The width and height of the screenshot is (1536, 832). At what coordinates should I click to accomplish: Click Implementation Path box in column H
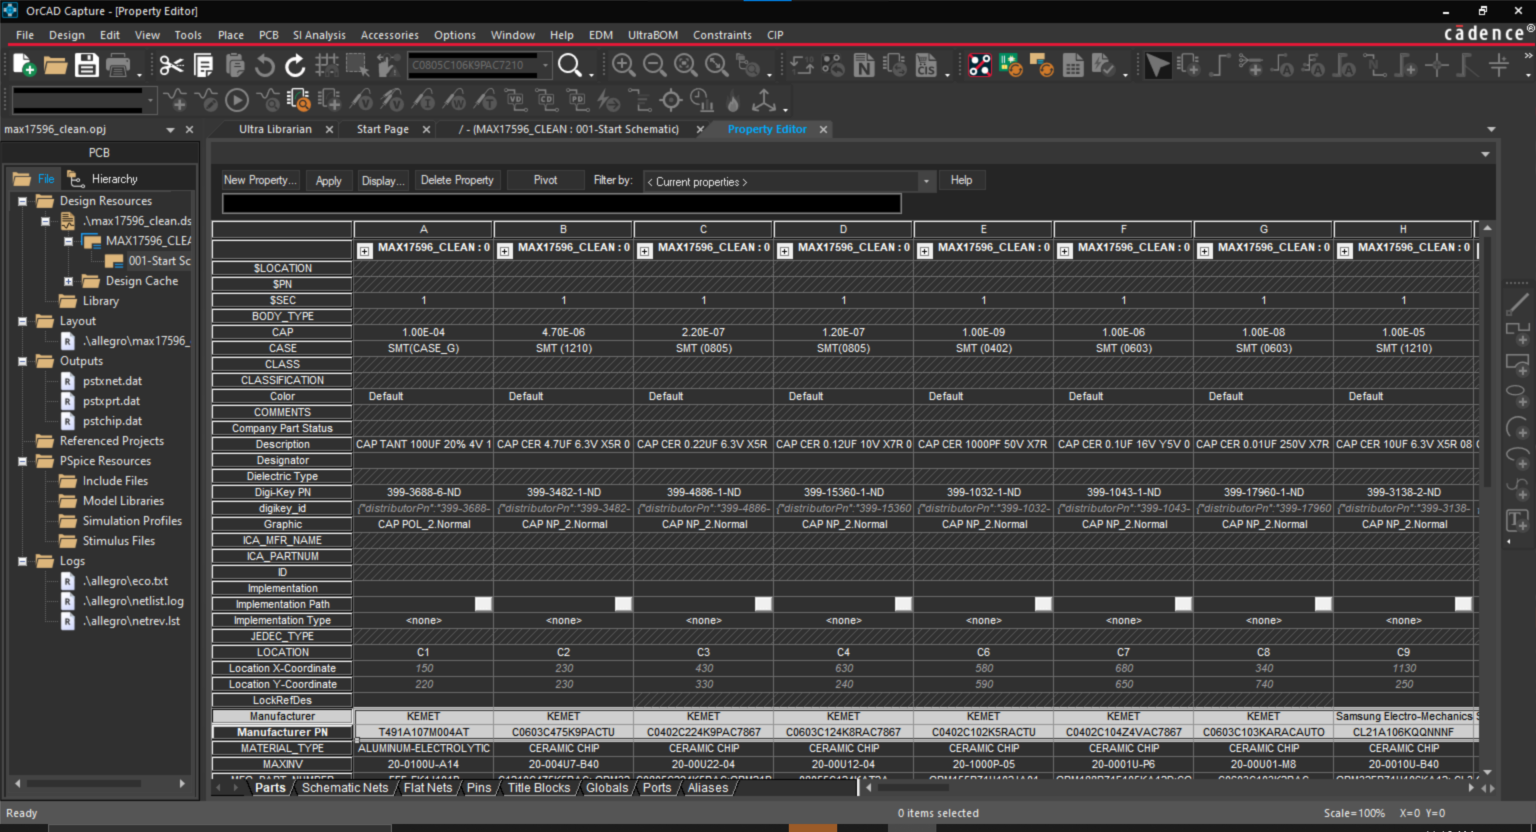[x=1463, y=604]
